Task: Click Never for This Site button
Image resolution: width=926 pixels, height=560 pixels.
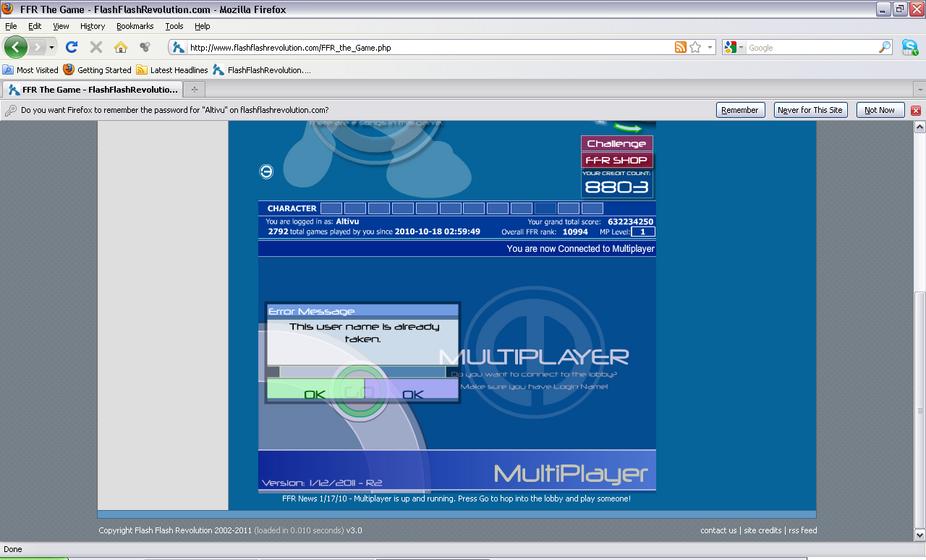Action: (810, 110)
